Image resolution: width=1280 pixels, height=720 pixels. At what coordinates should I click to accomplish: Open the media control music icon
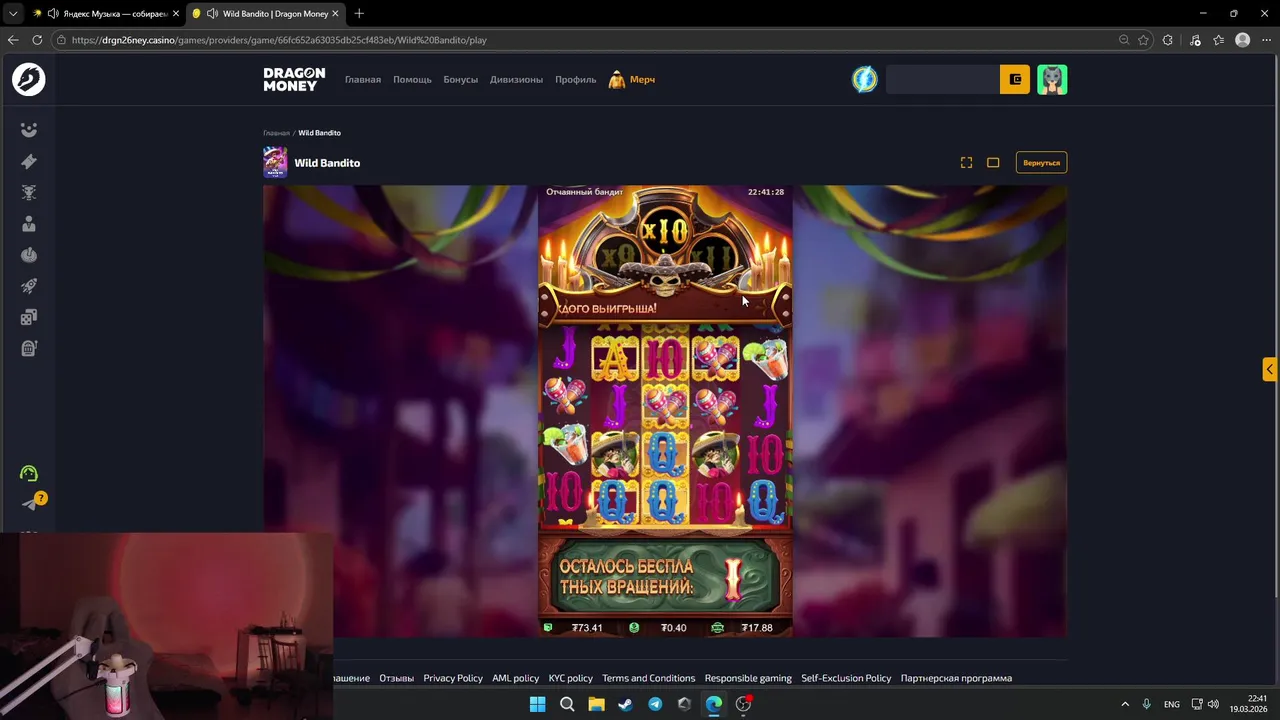point(1195,40)
